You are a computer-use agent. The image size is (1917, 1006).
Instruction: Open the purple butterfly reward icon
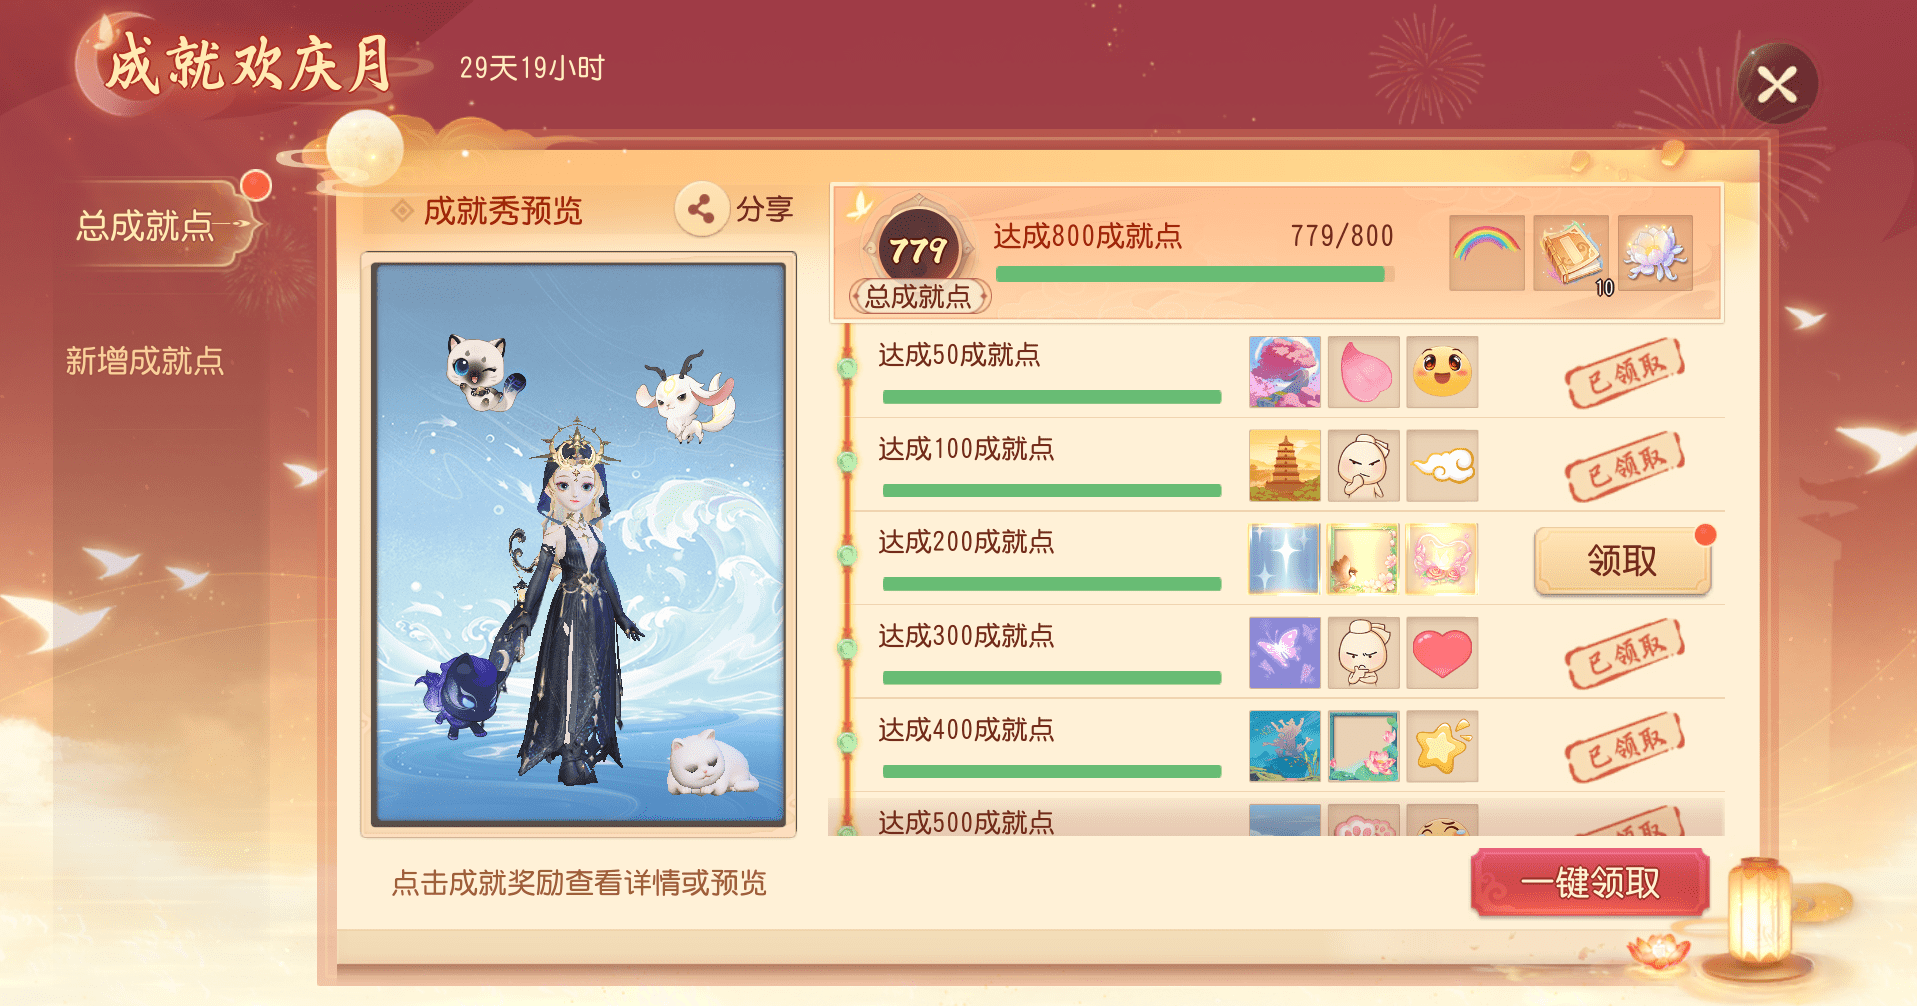pos(1285,653)
